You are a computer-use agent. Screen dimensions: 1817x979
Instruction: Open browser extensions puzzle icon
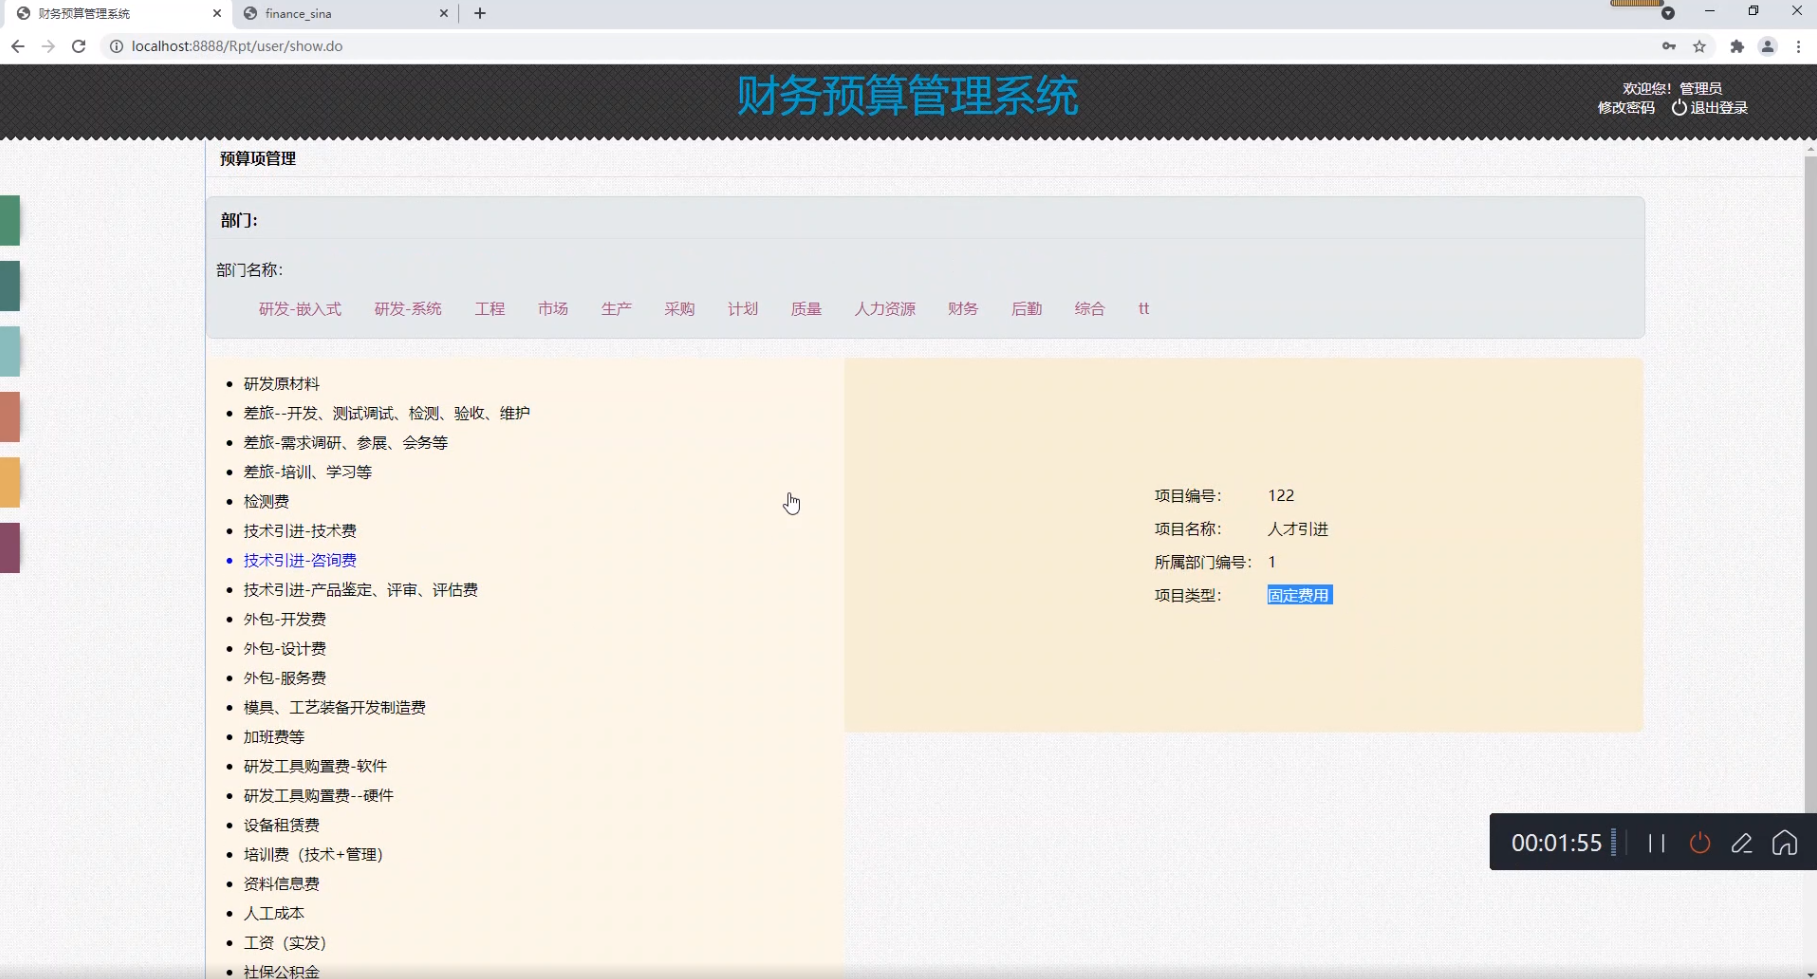(1737, 46)
